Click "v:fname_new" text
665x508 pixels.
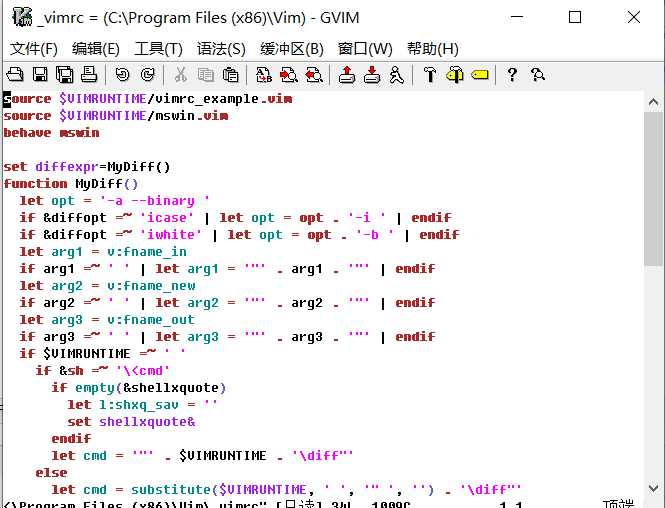pyautogui.click(x=151, y=285)
